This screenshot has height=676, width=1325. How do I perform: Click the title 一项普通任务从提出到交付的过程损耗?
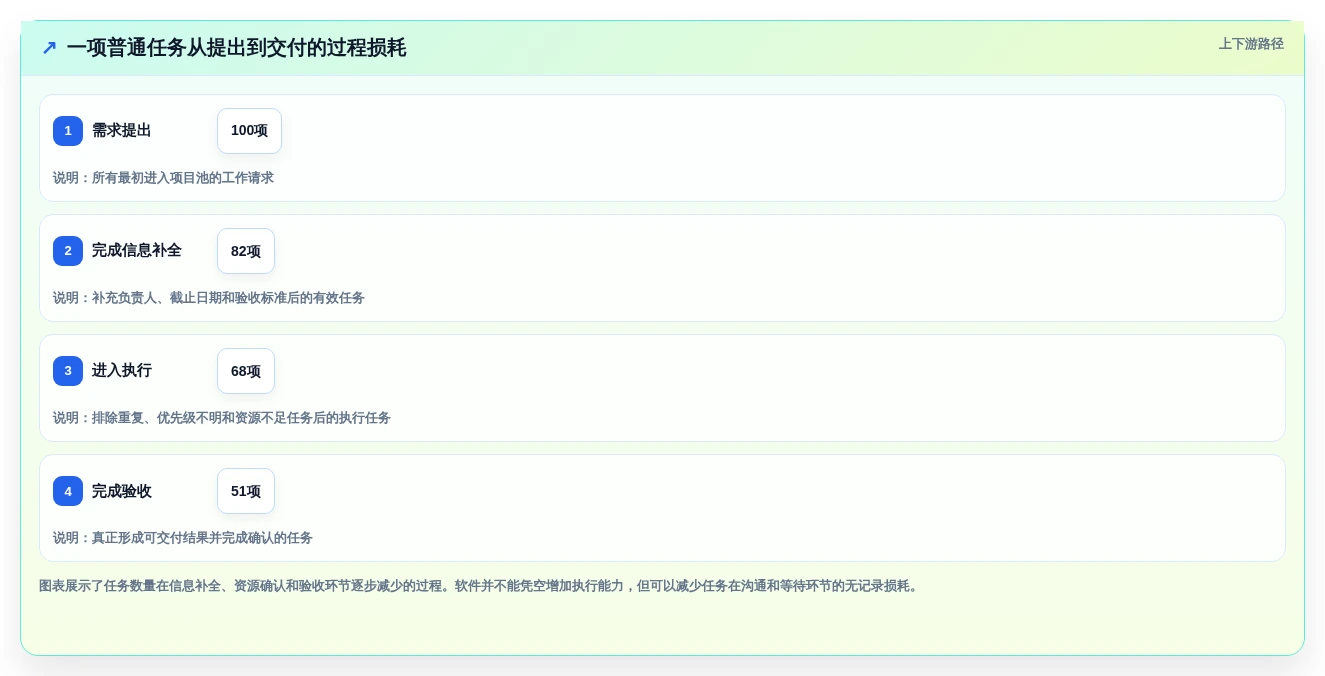click(x=236, y=48)
